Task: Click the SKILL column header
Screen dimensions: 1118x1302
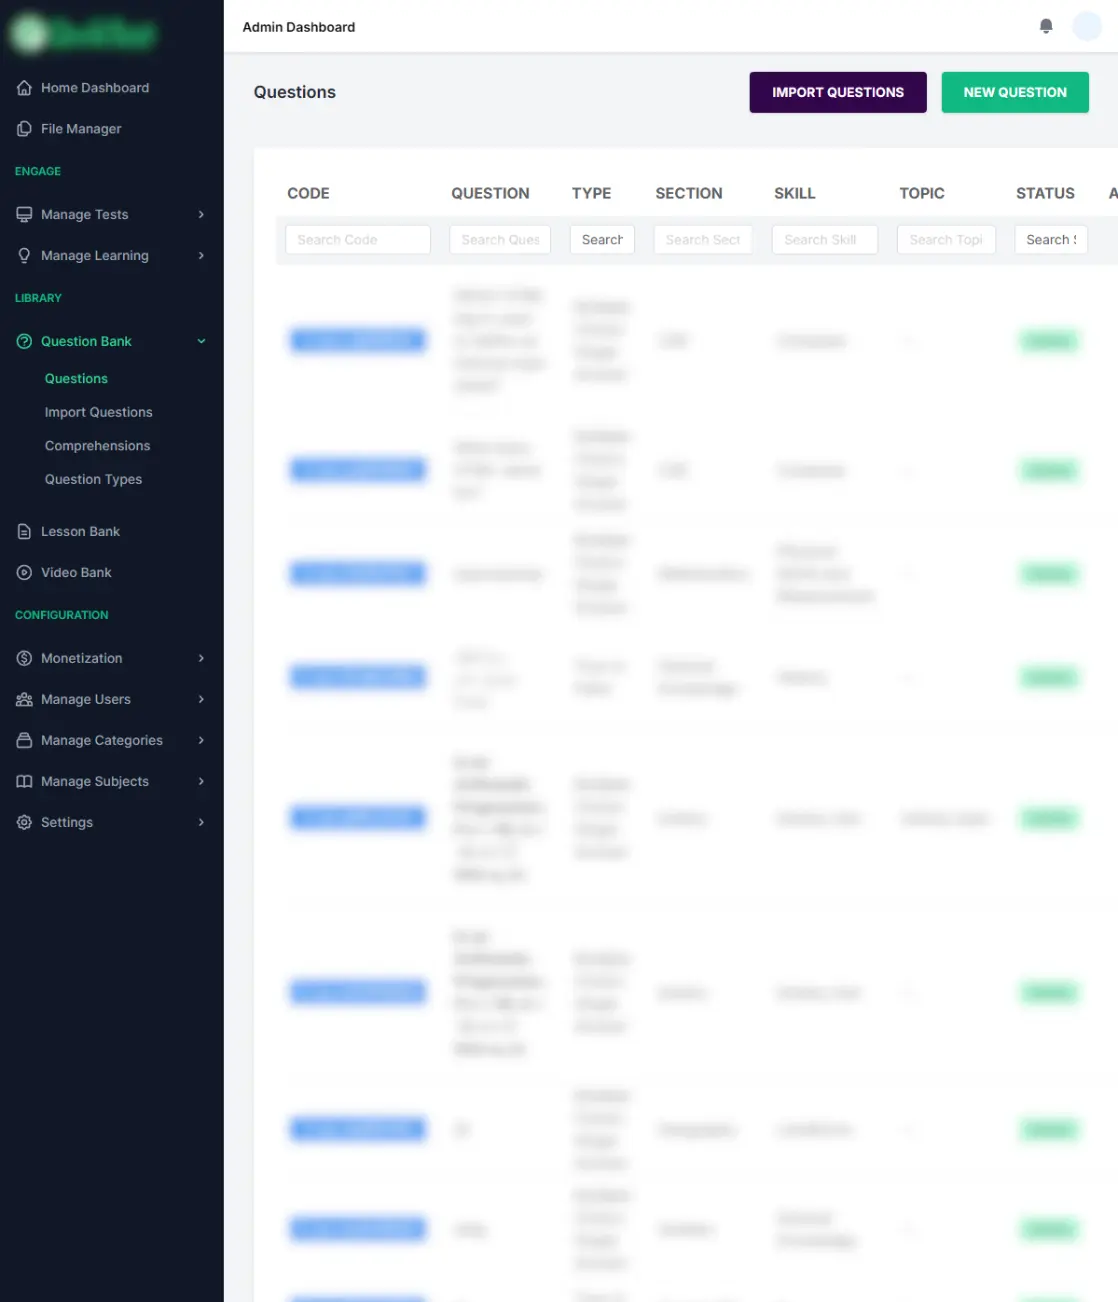Action: tap(795, 194)
